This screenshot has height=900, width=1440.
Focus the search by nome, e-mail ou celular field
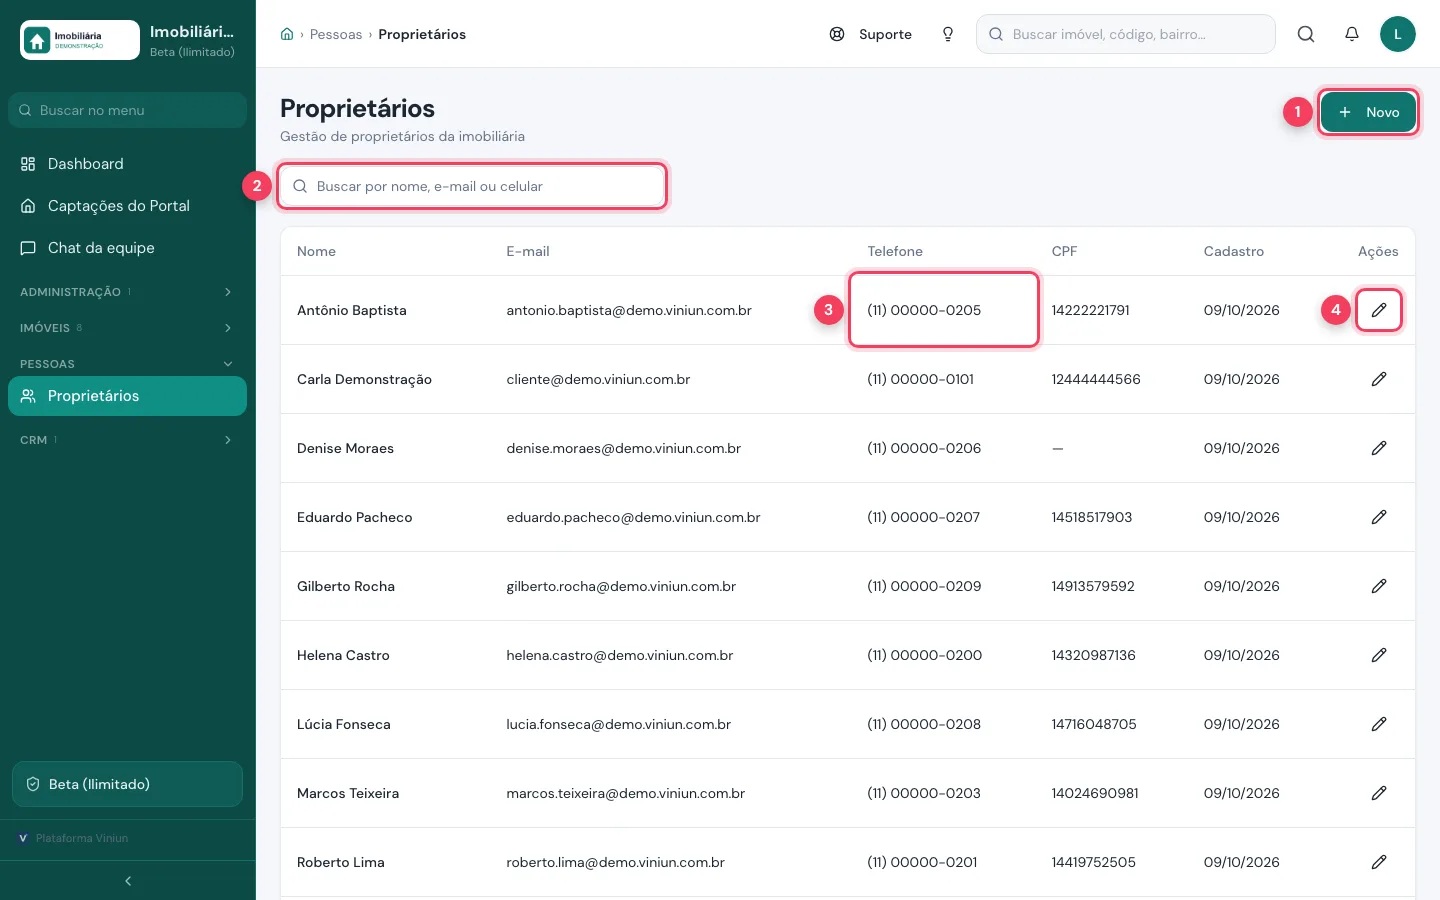pos(472,186)
